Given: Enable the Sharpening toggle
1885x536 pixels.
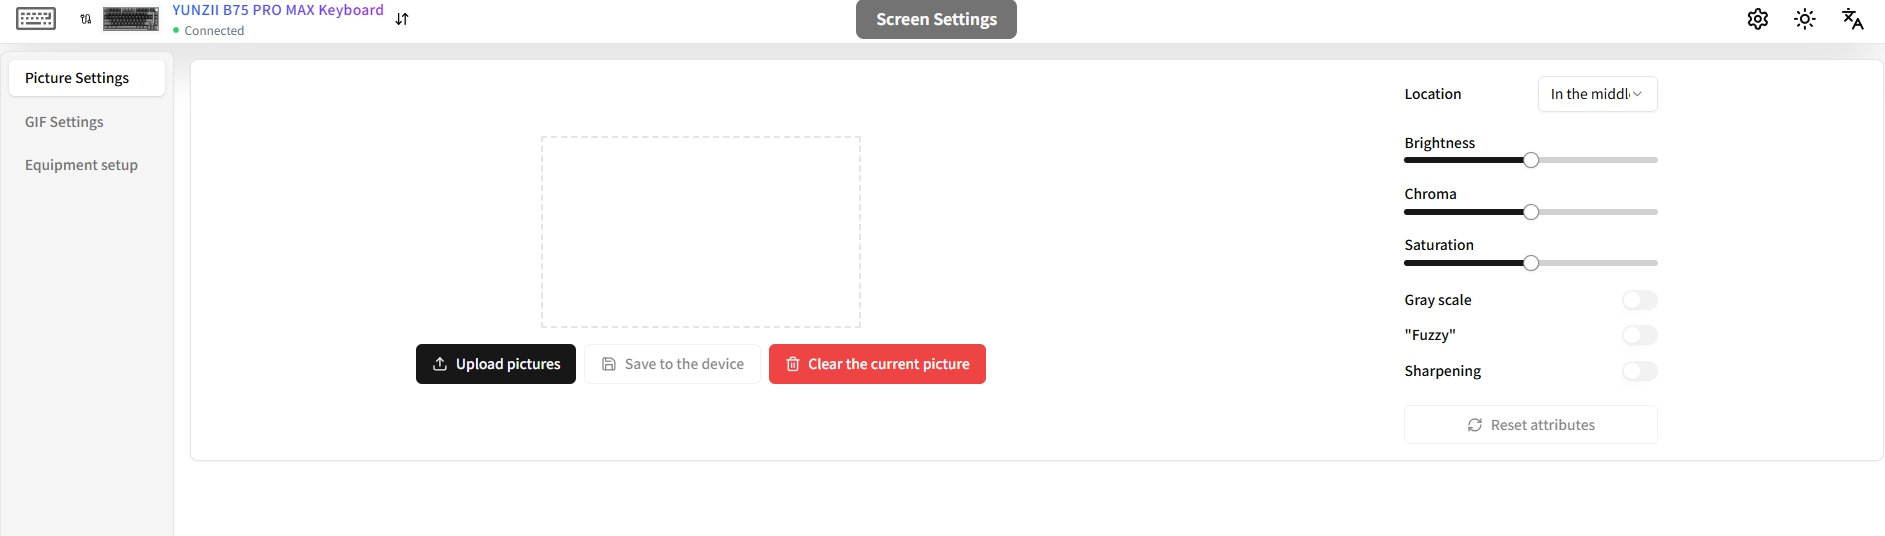Looking at the screenshot, I should pos(1640,371).
